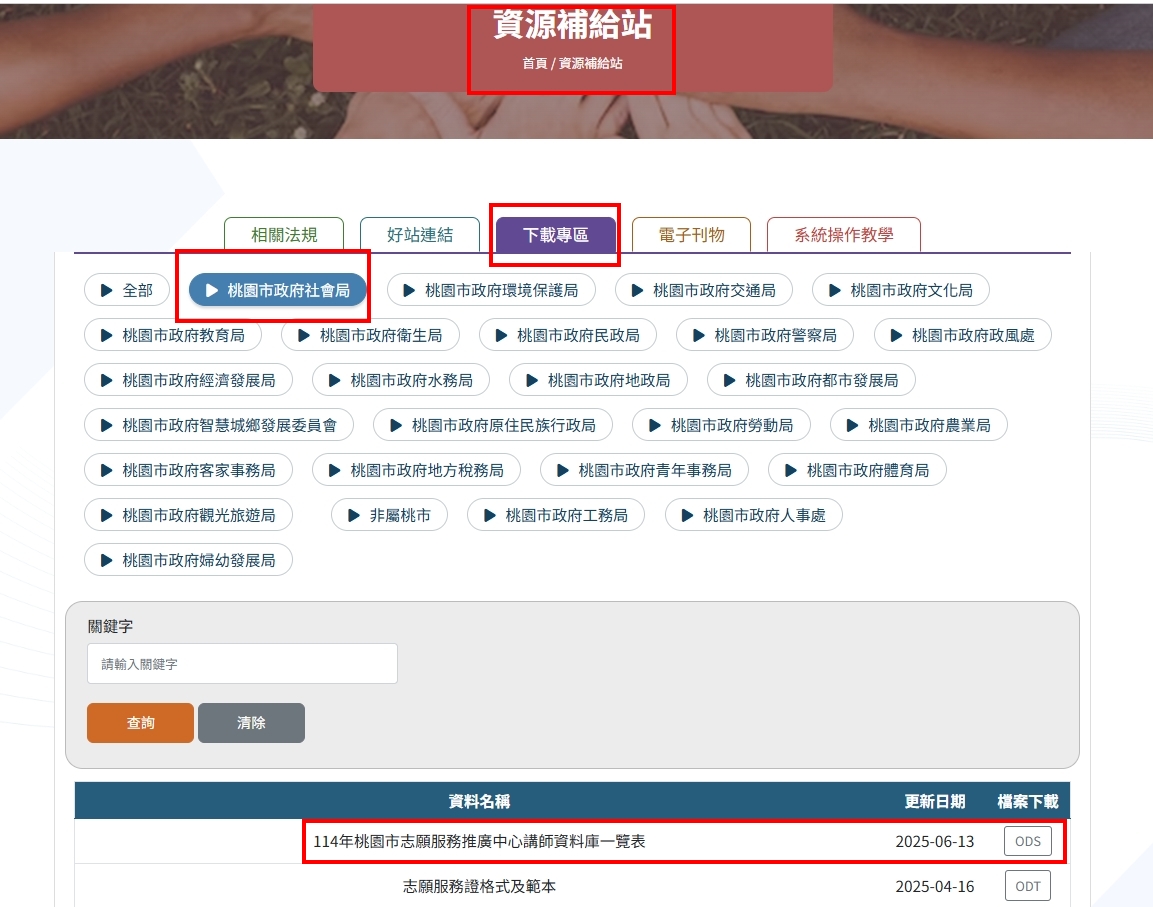The width and height of the screenshot is (1153, 907).
Task: Filter by 桃園市政府地方稅務局
Action: coord(416,470)
